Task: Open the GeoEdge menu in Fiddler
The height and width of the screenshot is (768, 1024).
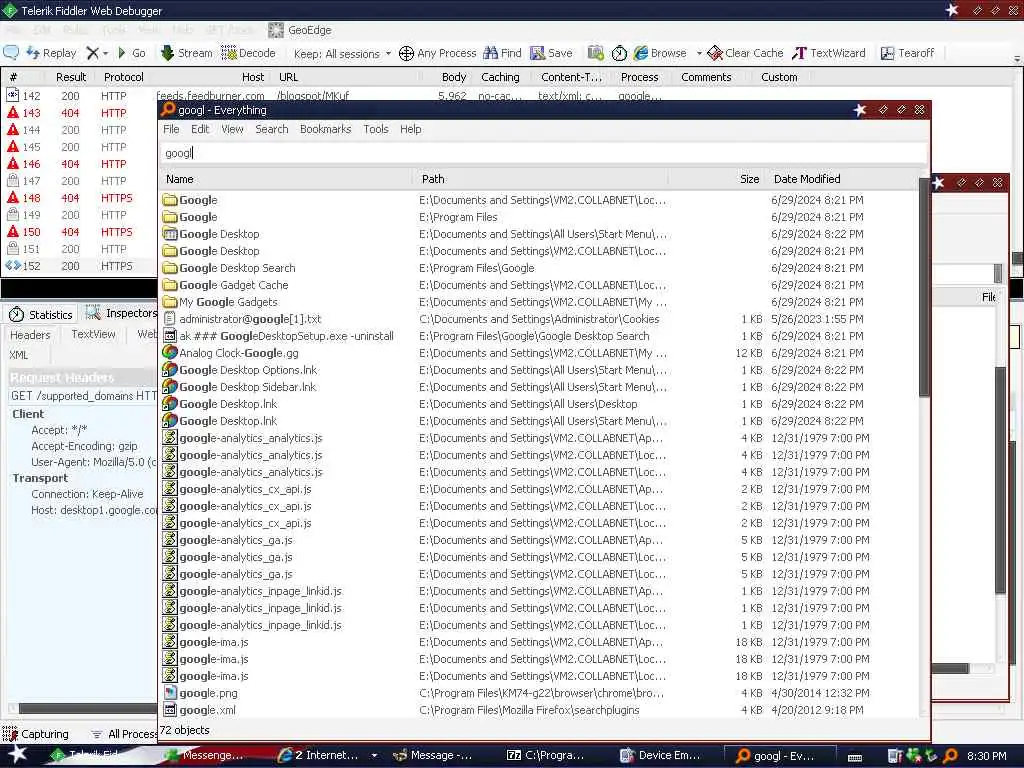Action: (x=300, y=30)
